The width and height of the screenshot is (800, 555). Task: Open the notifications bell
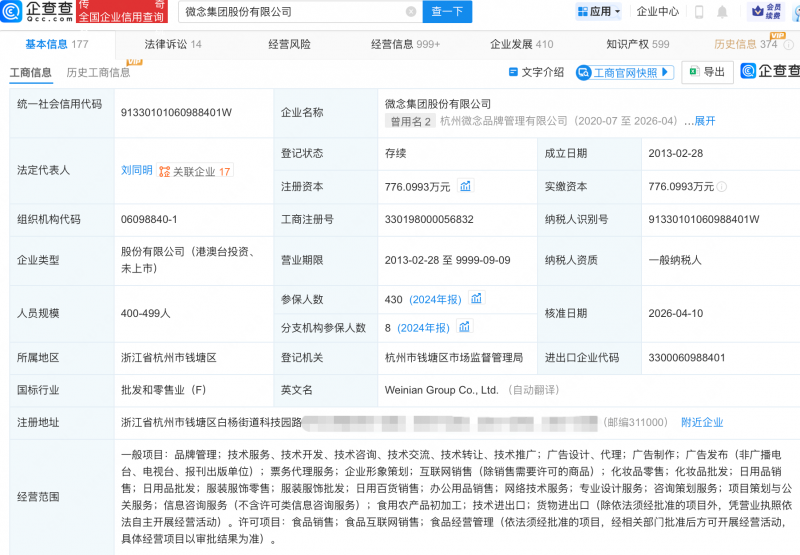click(x=721, y=12)
